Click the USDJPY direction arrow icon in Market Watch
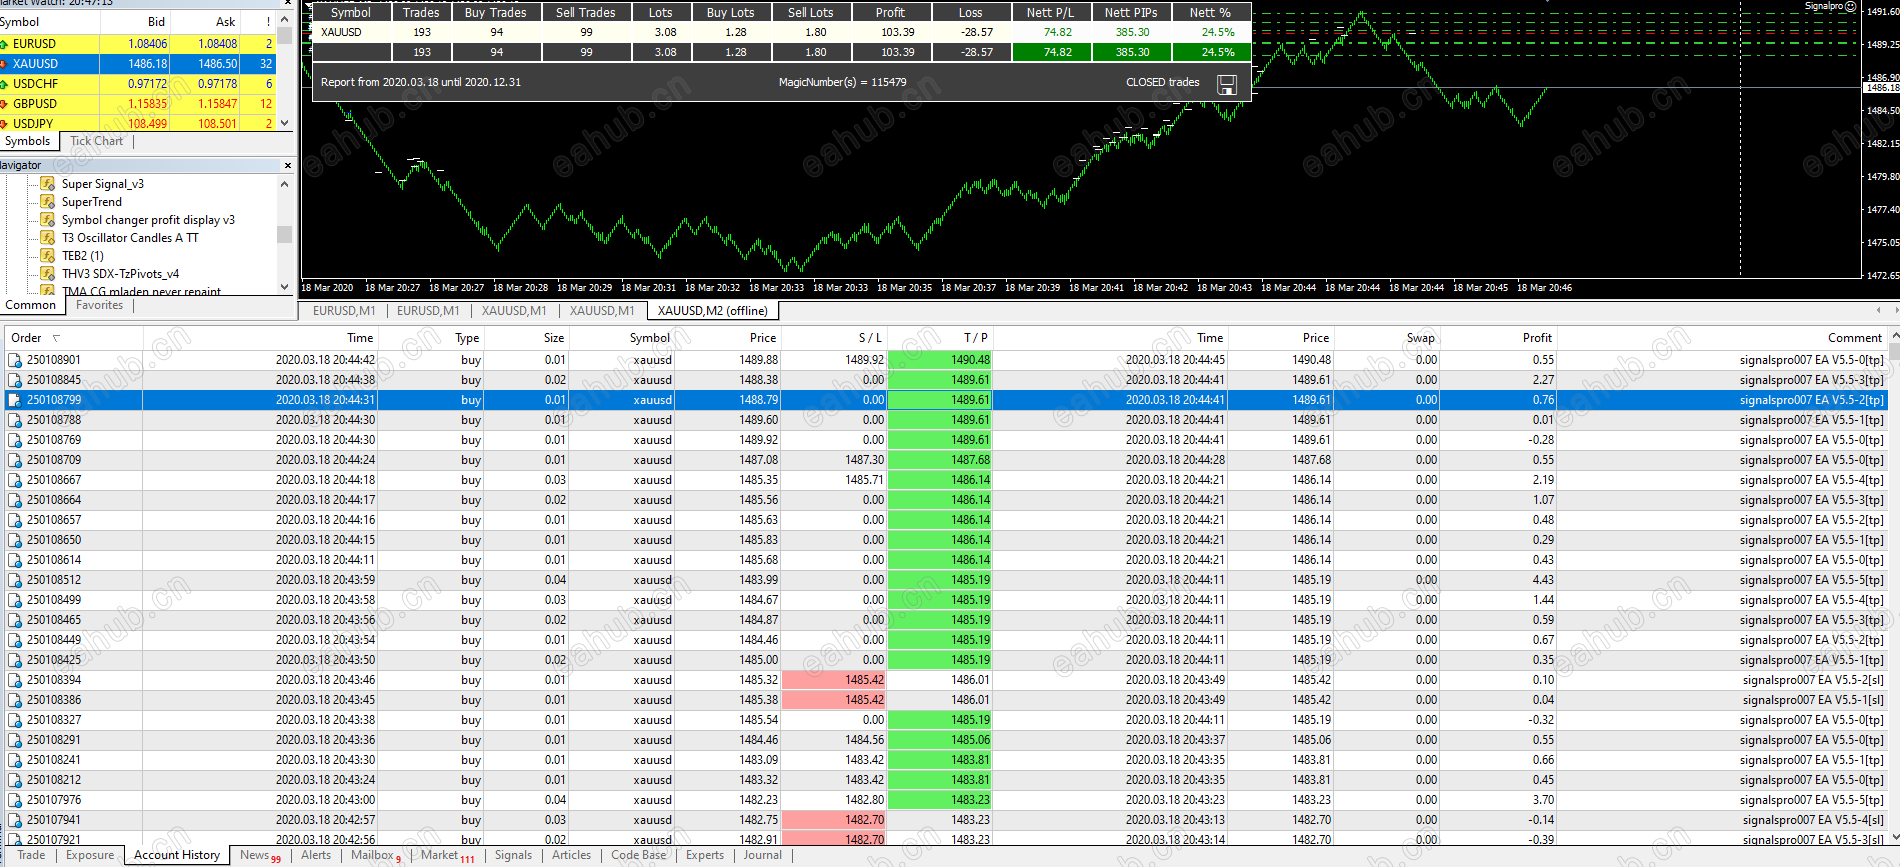 [x=4, y=124]
